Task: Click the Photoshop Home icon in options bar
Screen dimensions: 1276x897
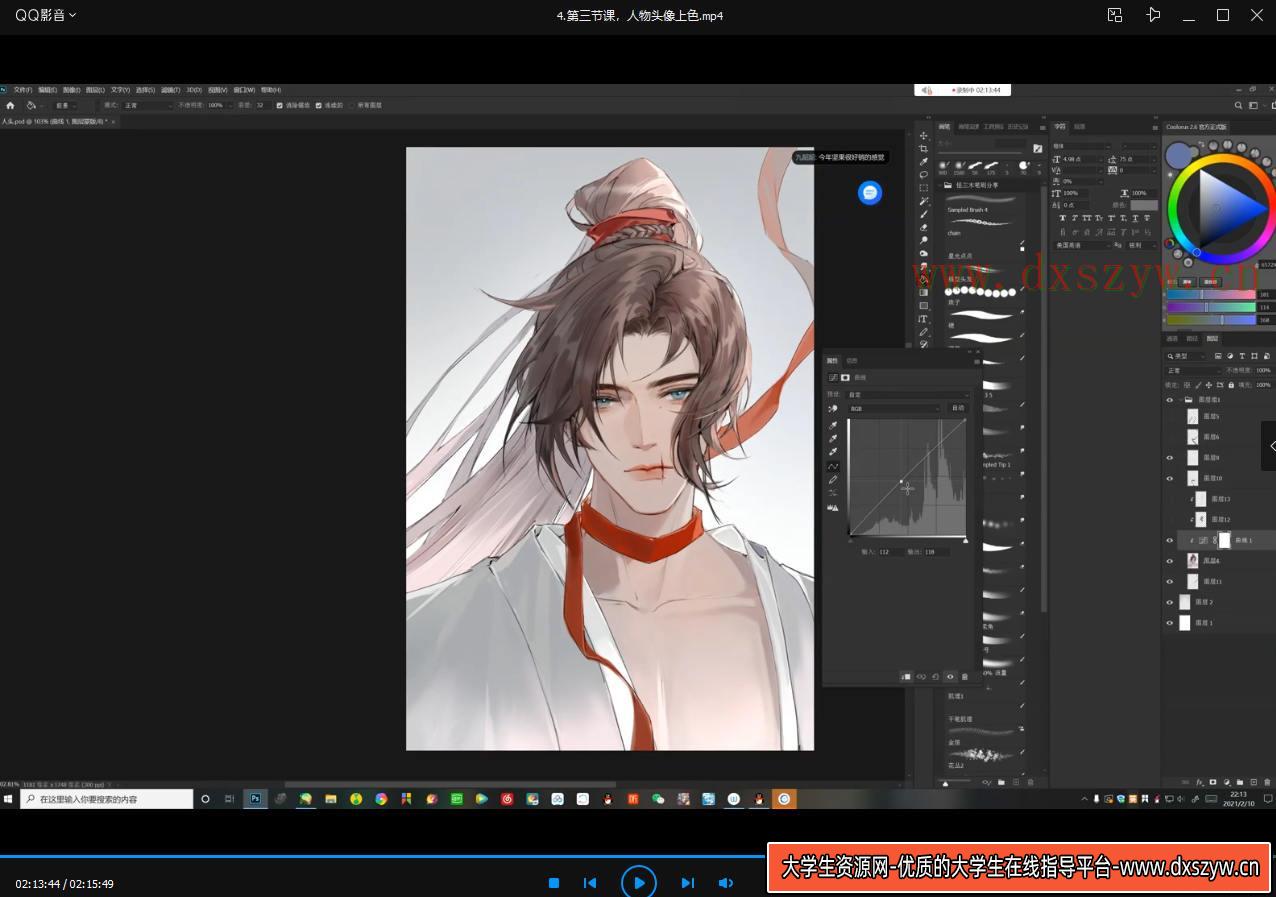Action: [x=11, y=105]
